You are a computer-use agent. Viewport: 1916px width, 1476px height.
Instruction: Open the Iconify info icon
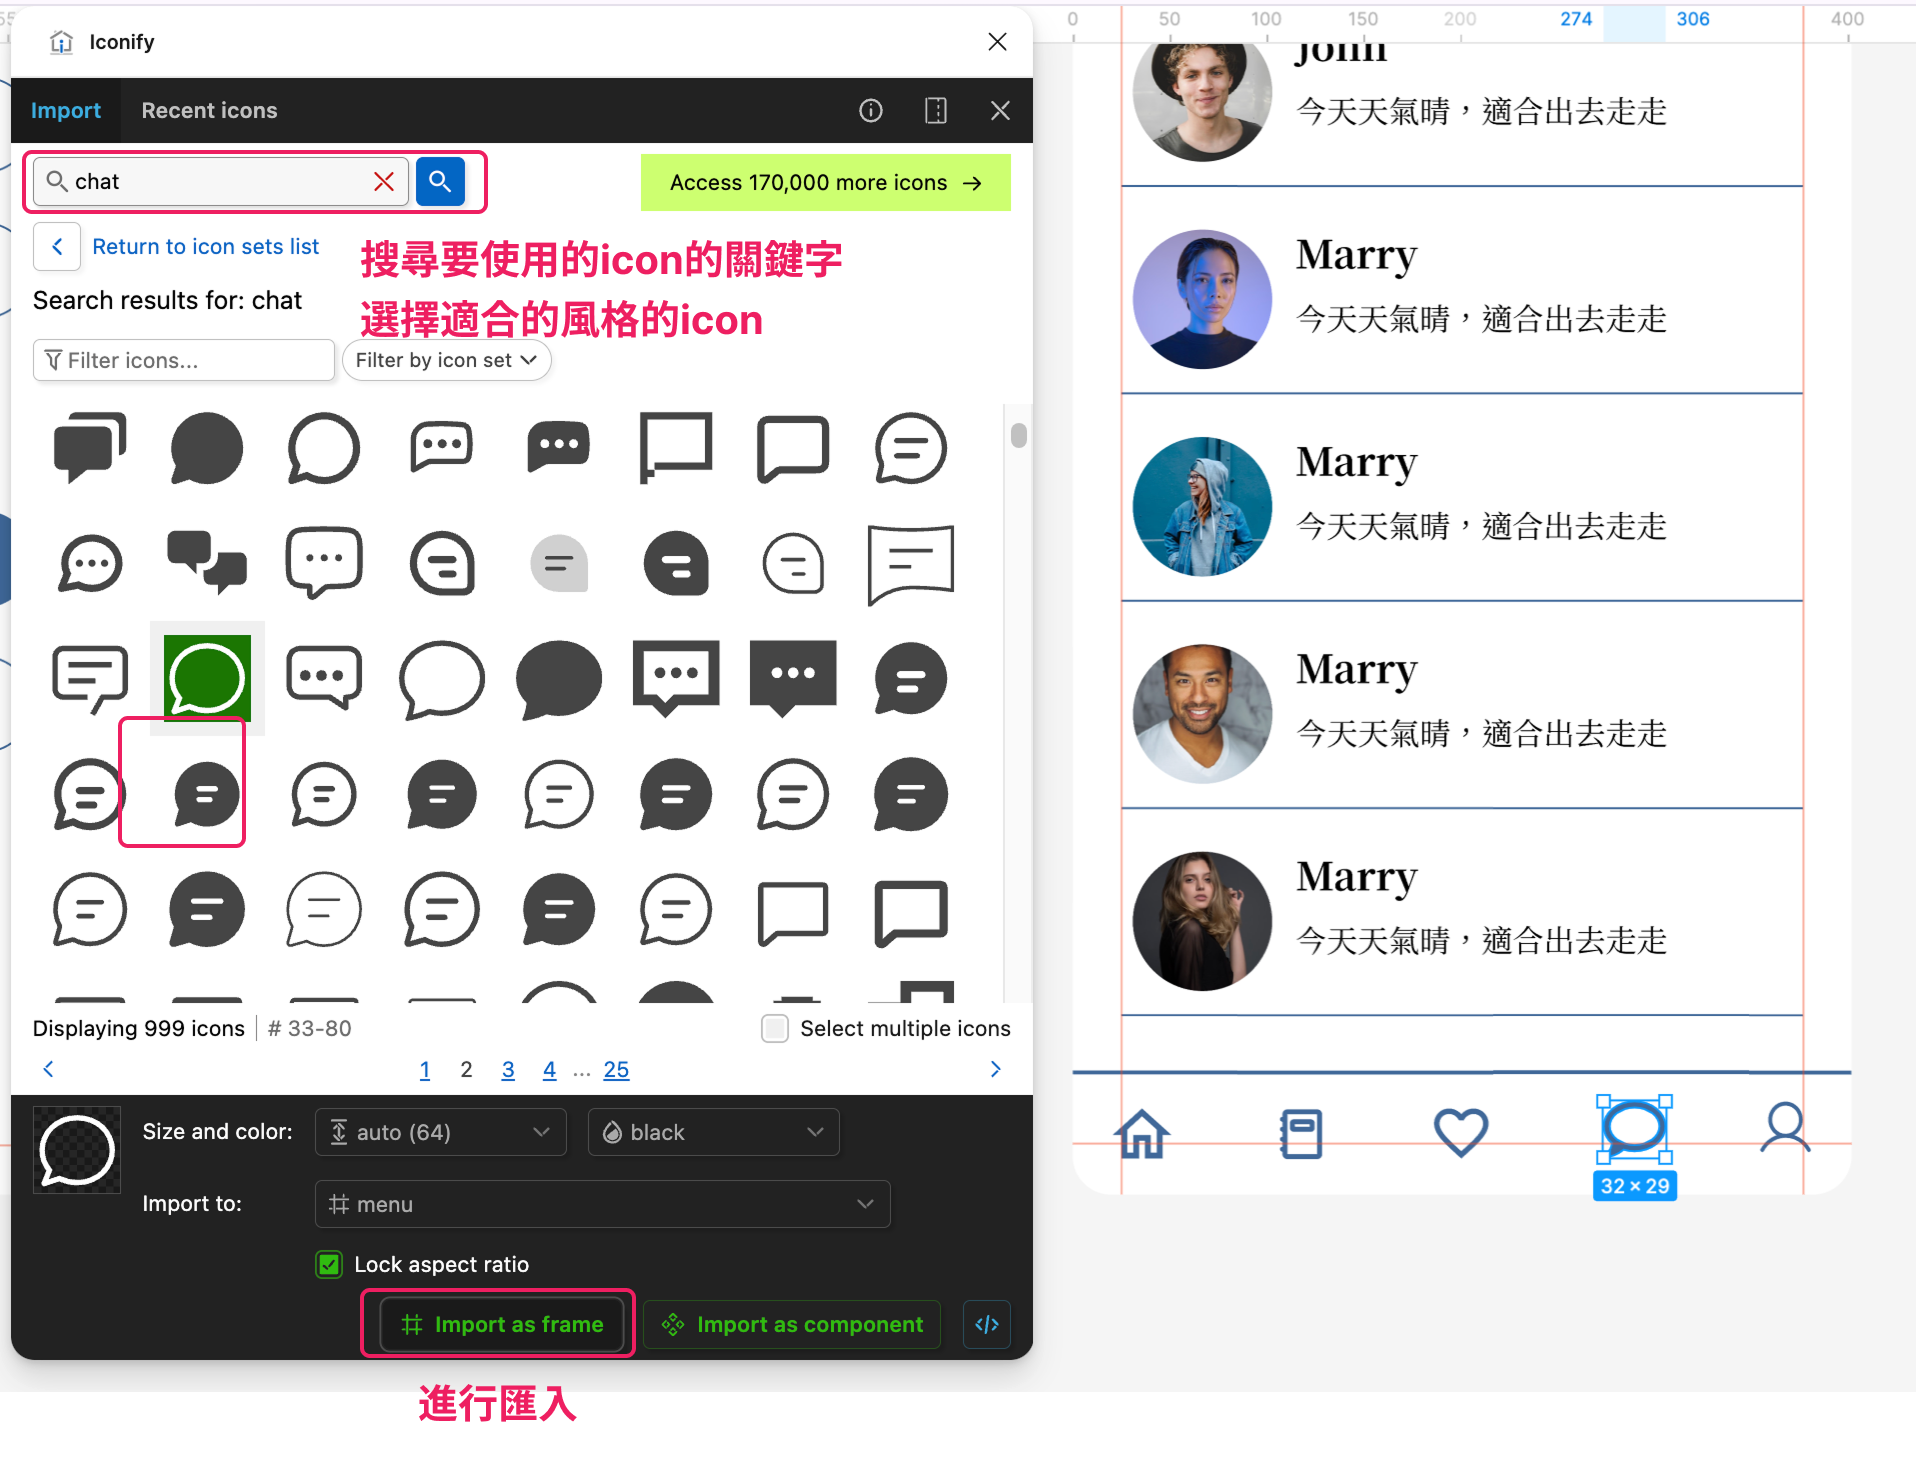tap(870, 110)
